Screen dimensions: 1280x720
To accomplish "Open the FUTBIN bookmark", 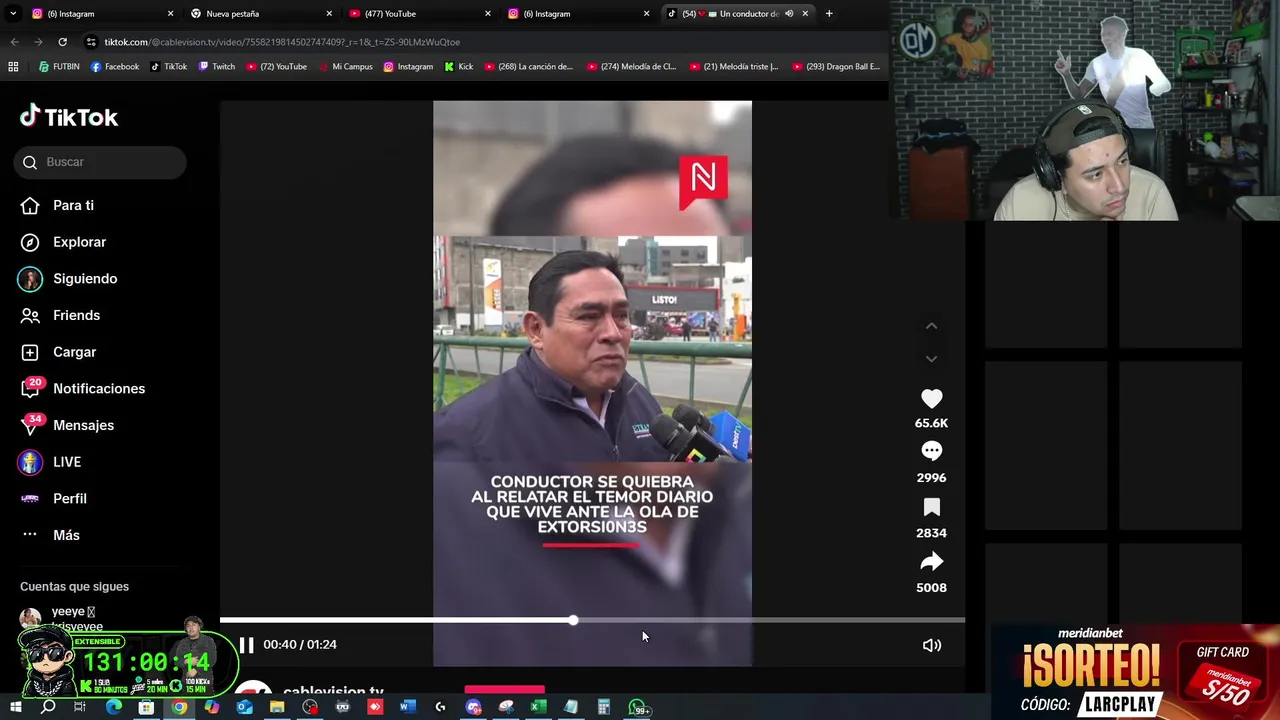I will [59, 67].
